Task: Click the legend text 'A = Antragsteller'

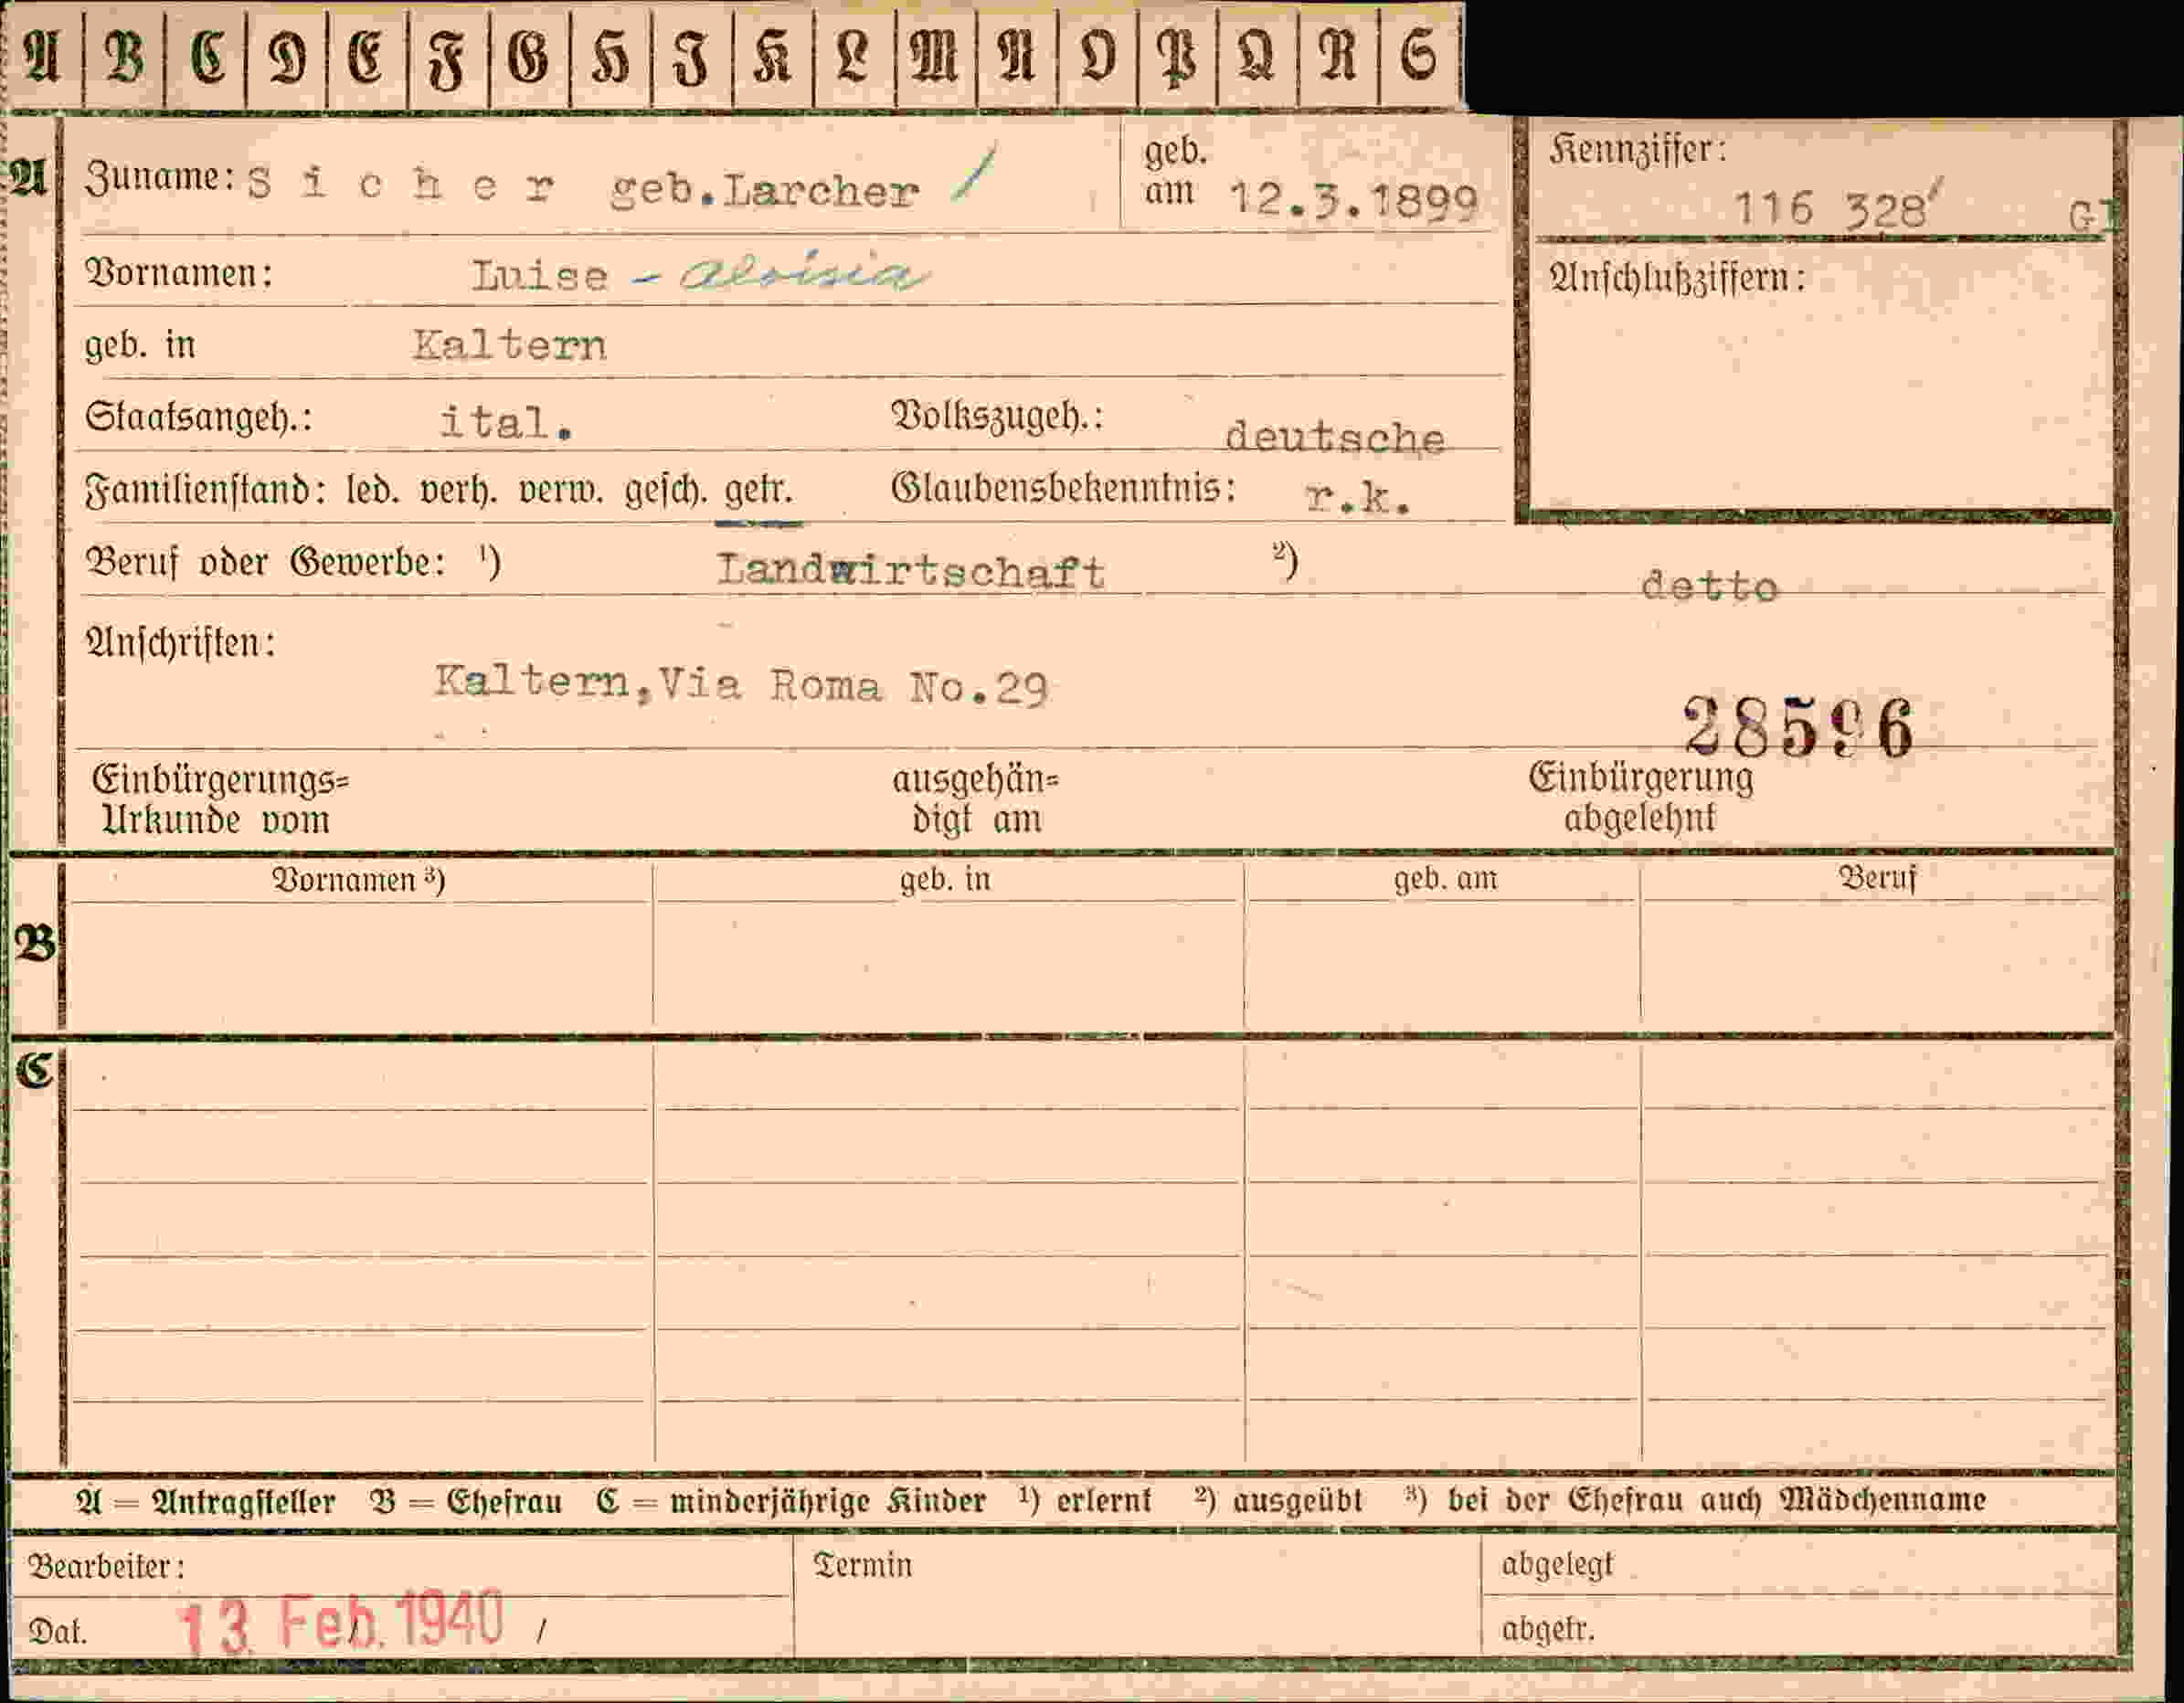Action: pos(206,1502)
